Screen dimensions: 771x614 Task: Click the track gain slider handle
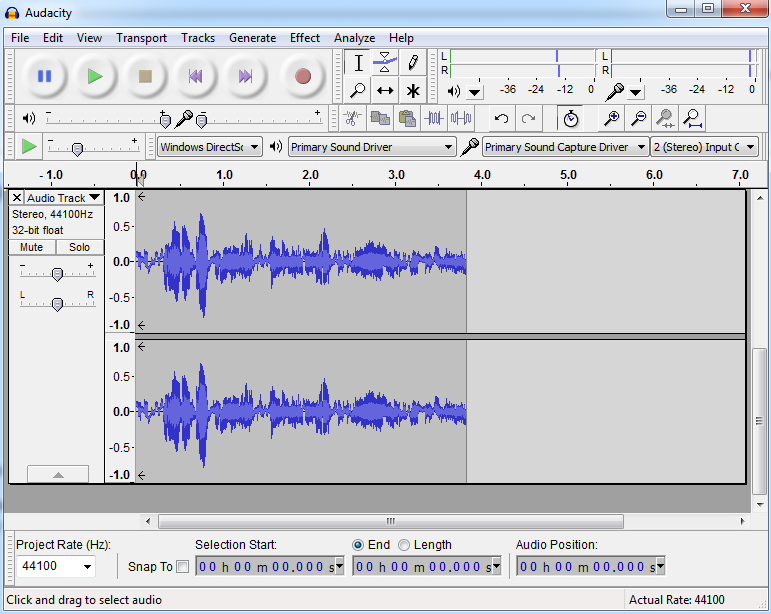pos(57,274)
